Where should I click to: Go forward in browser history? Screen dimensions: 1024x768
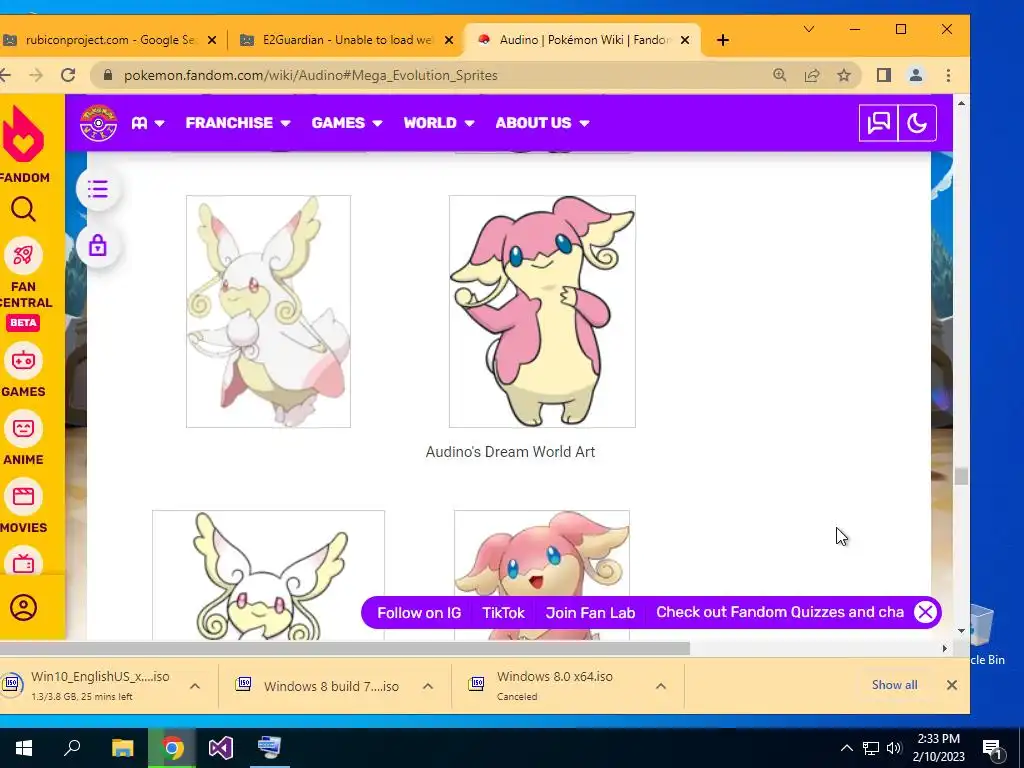point(36,75)
